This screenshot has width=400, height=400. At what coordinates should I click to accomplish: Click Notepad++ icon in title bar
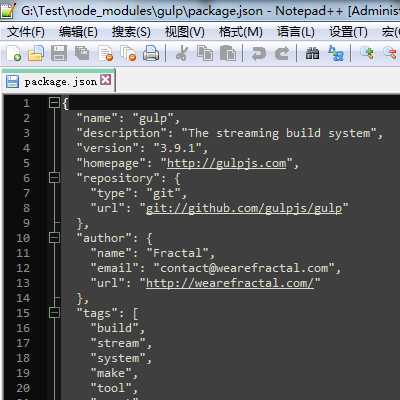pyautogui.click(x=8, y=10)
